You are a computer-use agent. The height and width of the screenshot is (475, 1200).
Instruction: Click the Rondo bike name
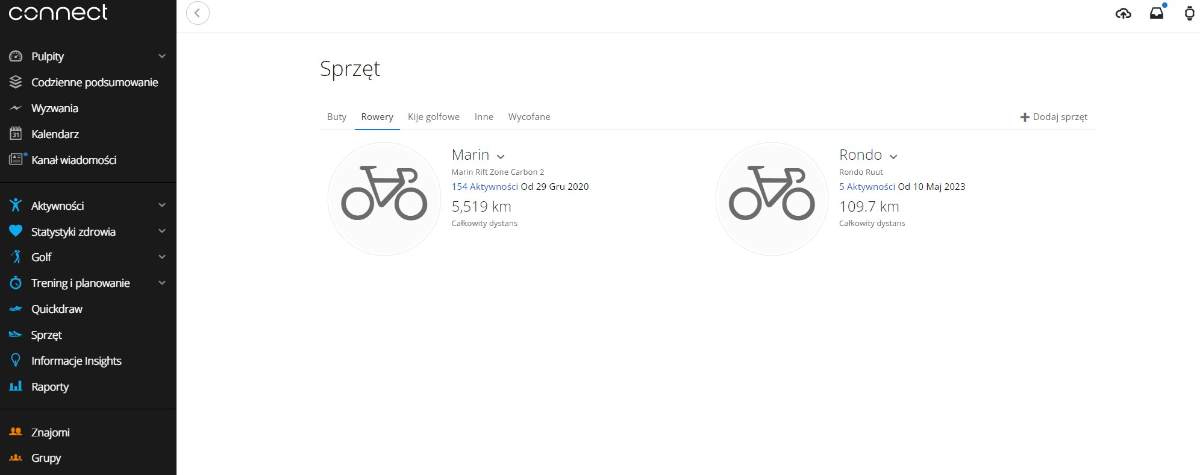[861, 155]
